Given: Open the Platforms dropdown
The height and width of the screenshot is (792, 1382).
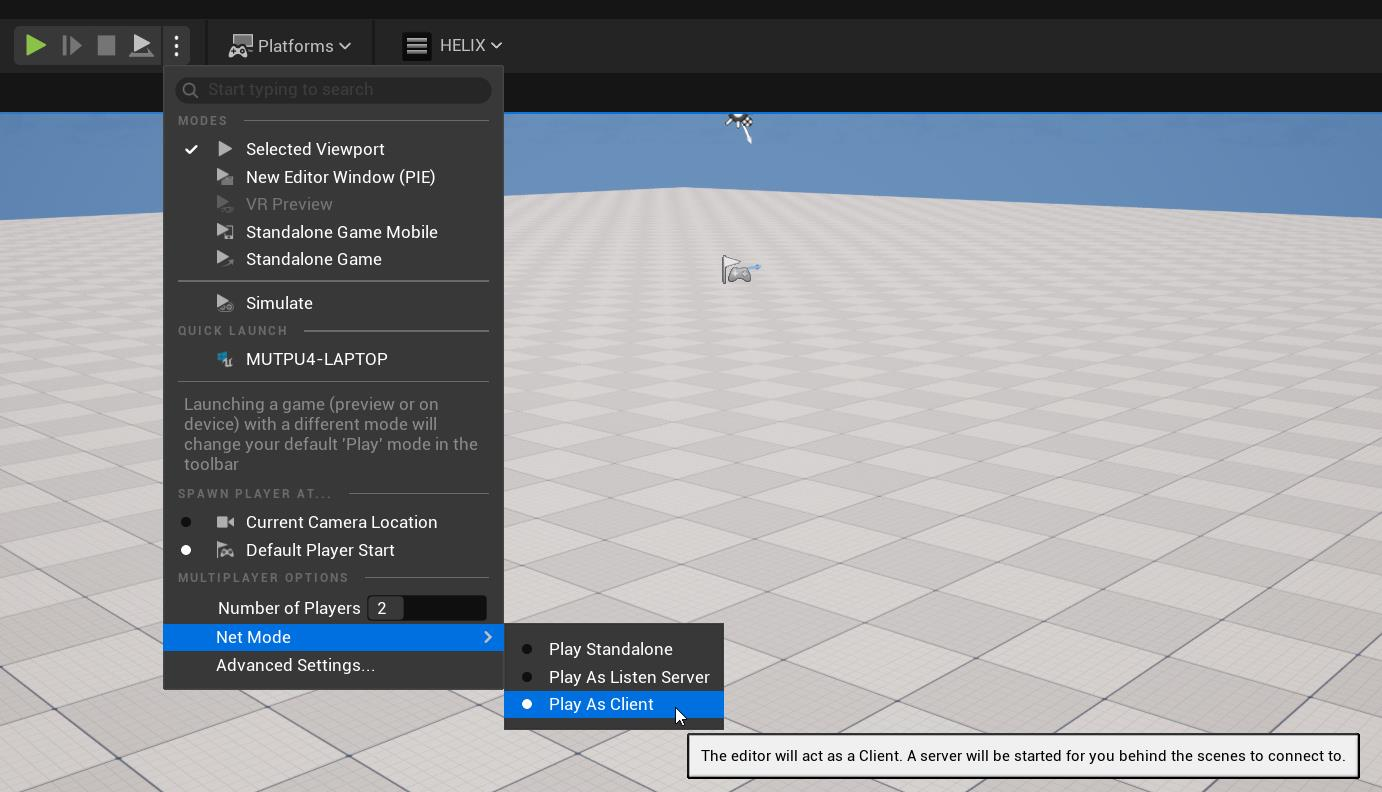Looking at the screenshot, I should click(290, 46).
